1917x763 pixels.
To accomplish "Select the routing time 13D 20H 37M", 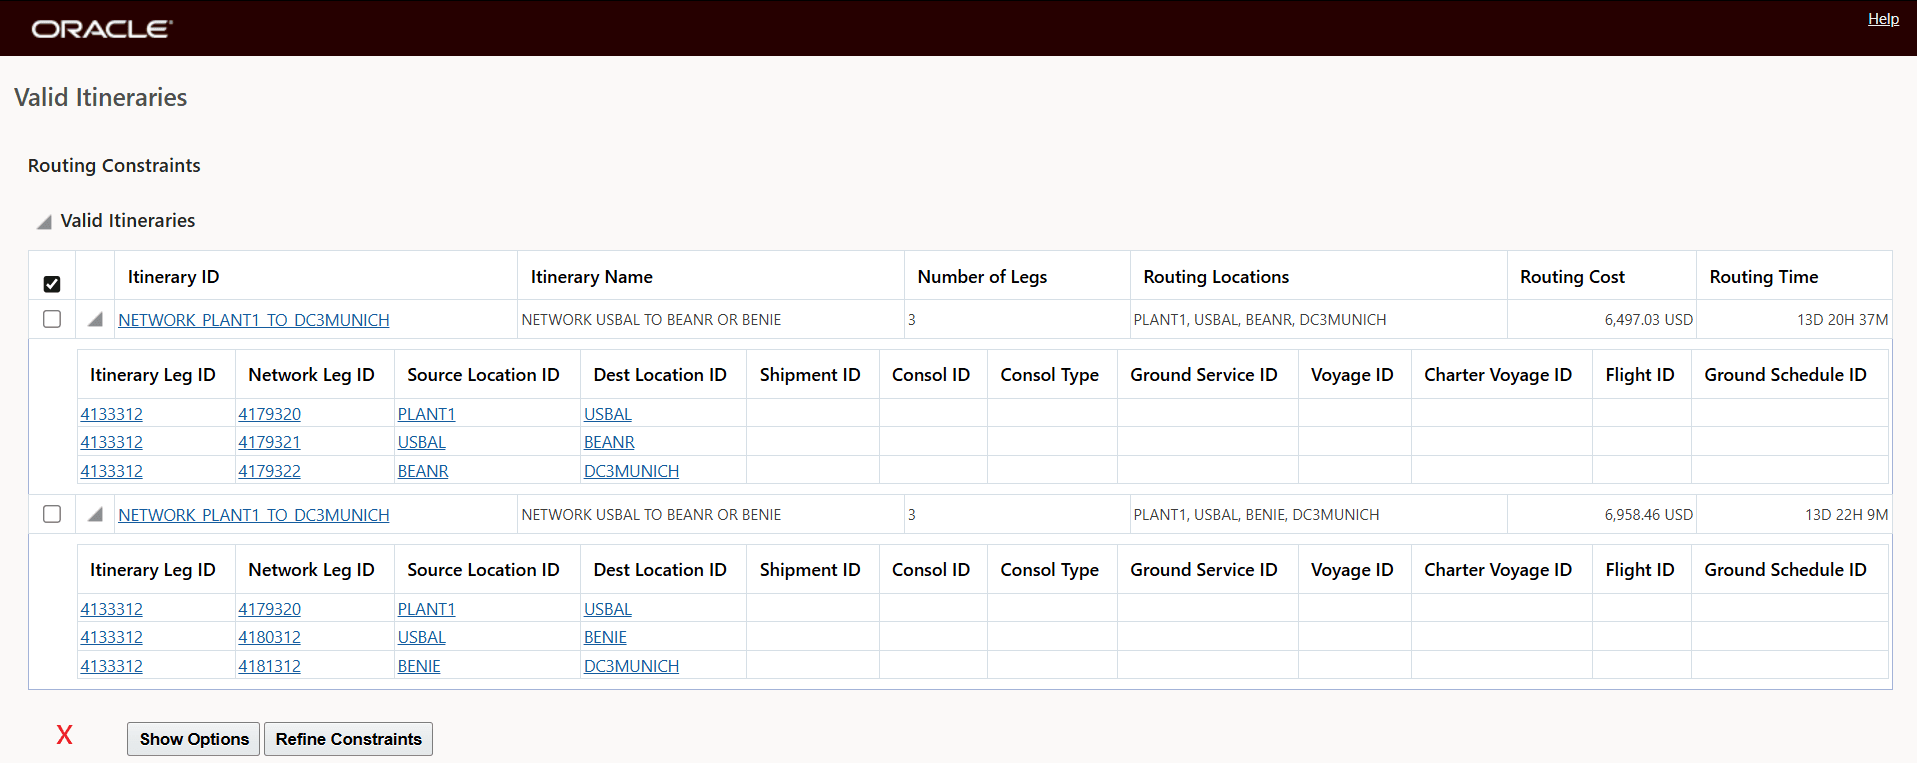I will tap(1842, 320).
